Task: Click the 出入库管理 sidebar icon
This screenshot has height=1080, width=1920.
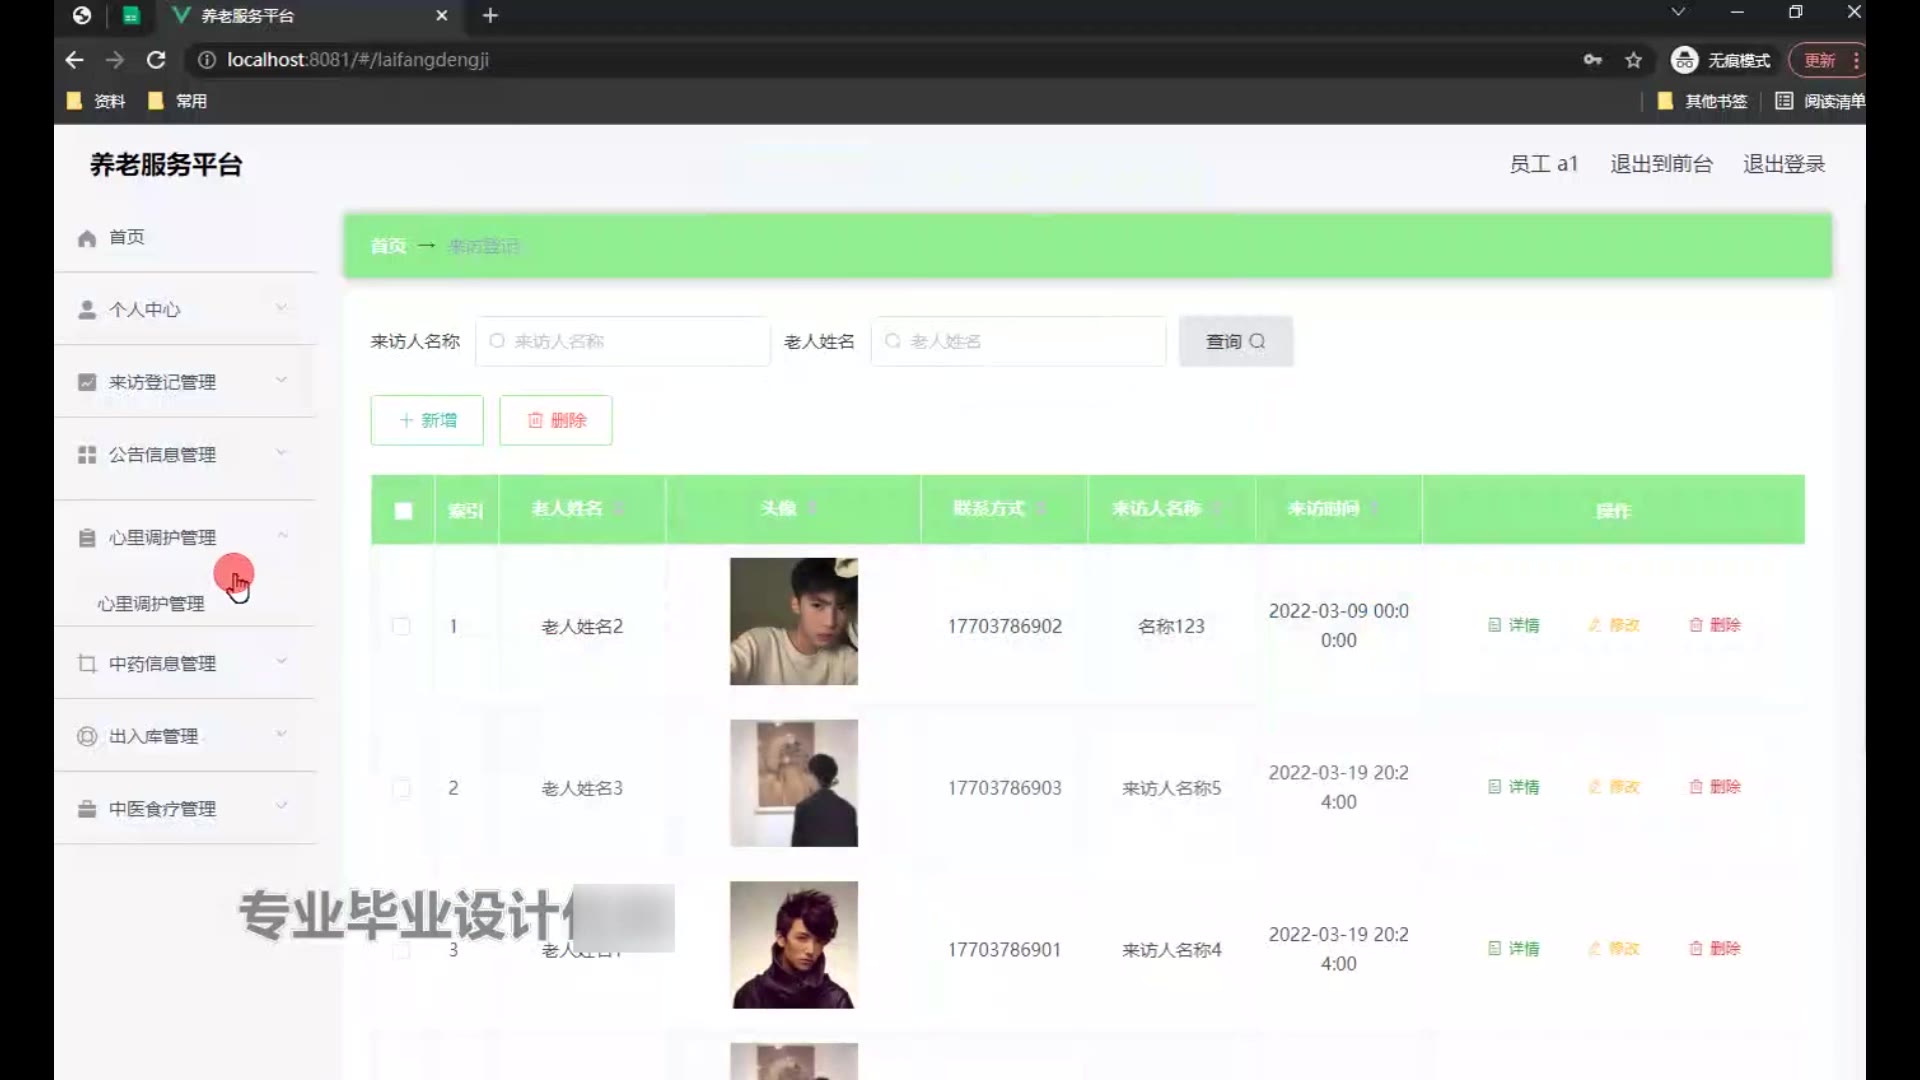Action: (x=87, y=737)
